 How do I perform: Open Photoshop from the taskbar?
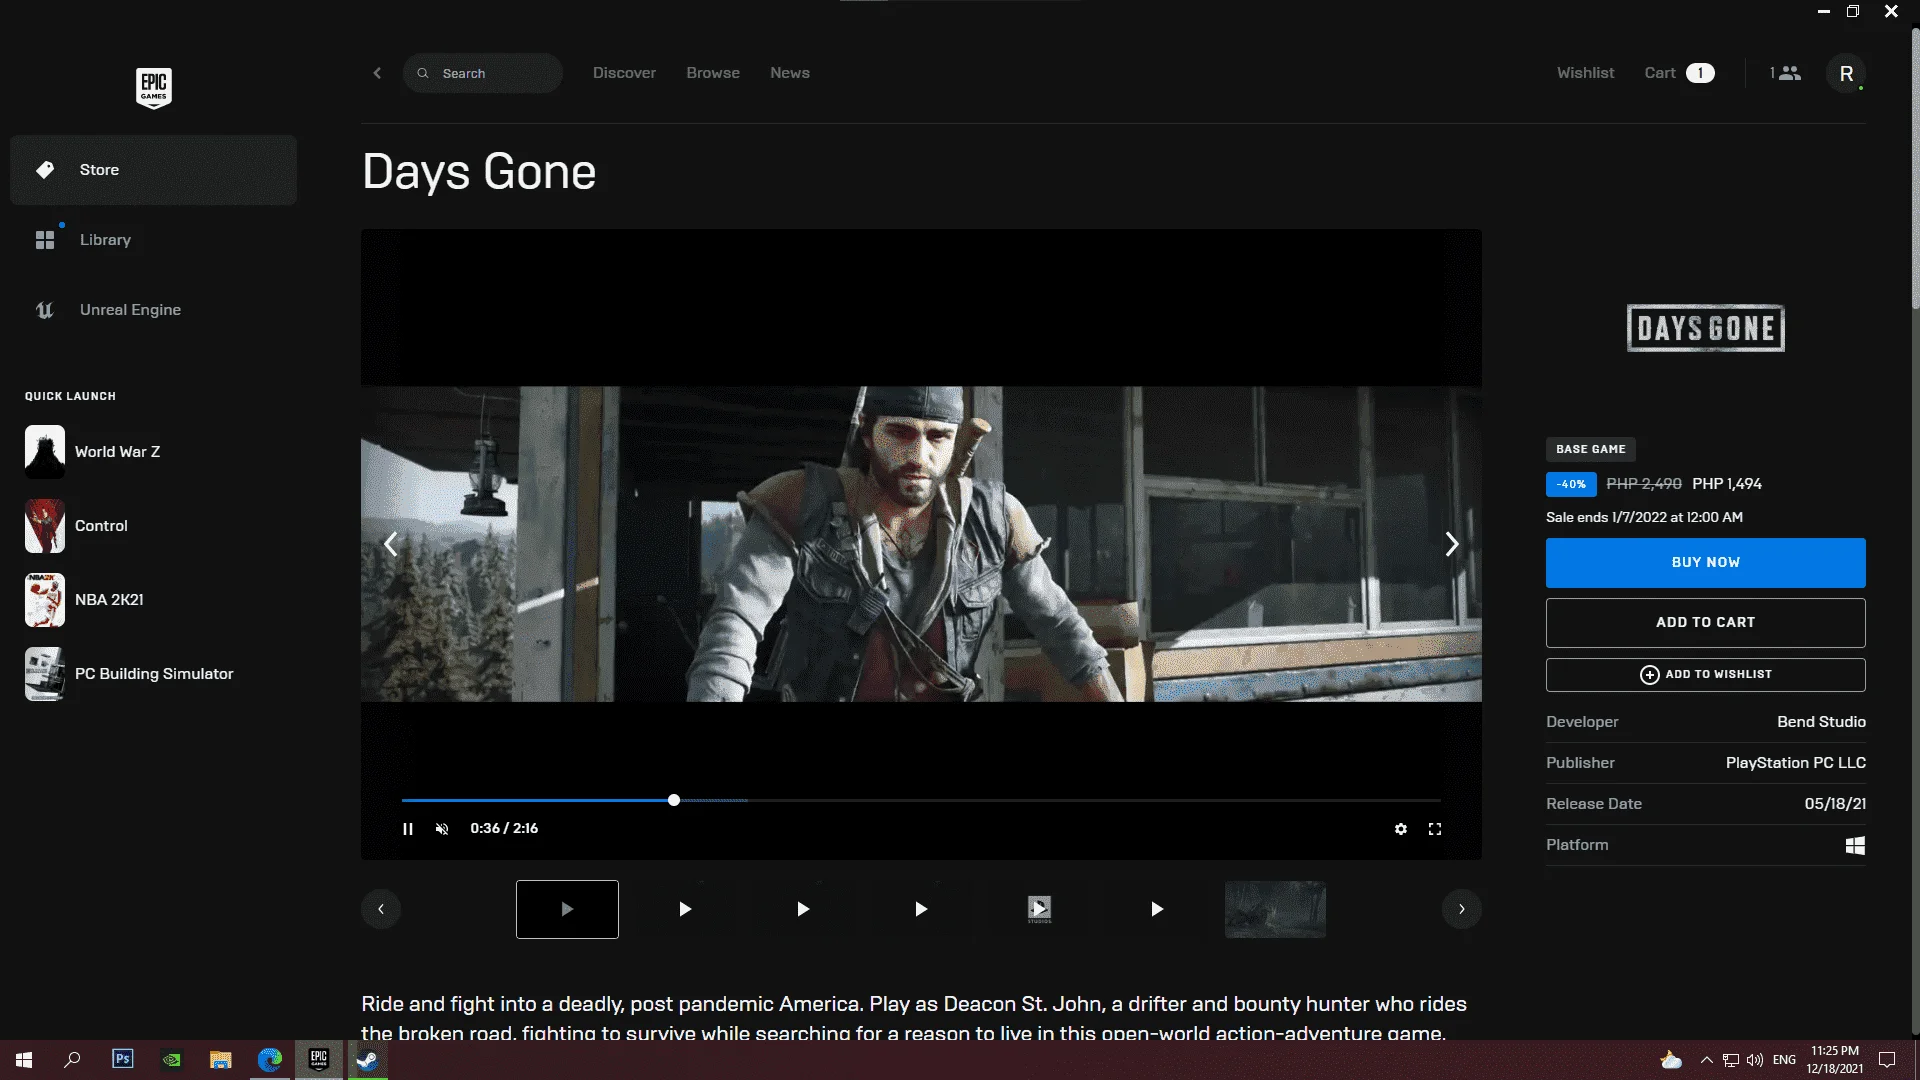[x=122, y=1060]
